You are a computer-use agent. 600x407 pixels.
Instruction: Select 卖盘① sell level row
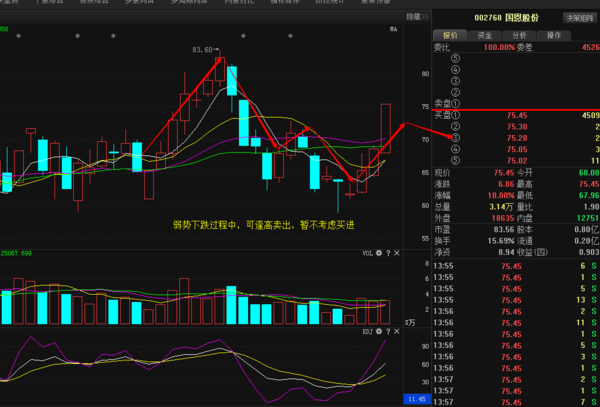(516, 104)
